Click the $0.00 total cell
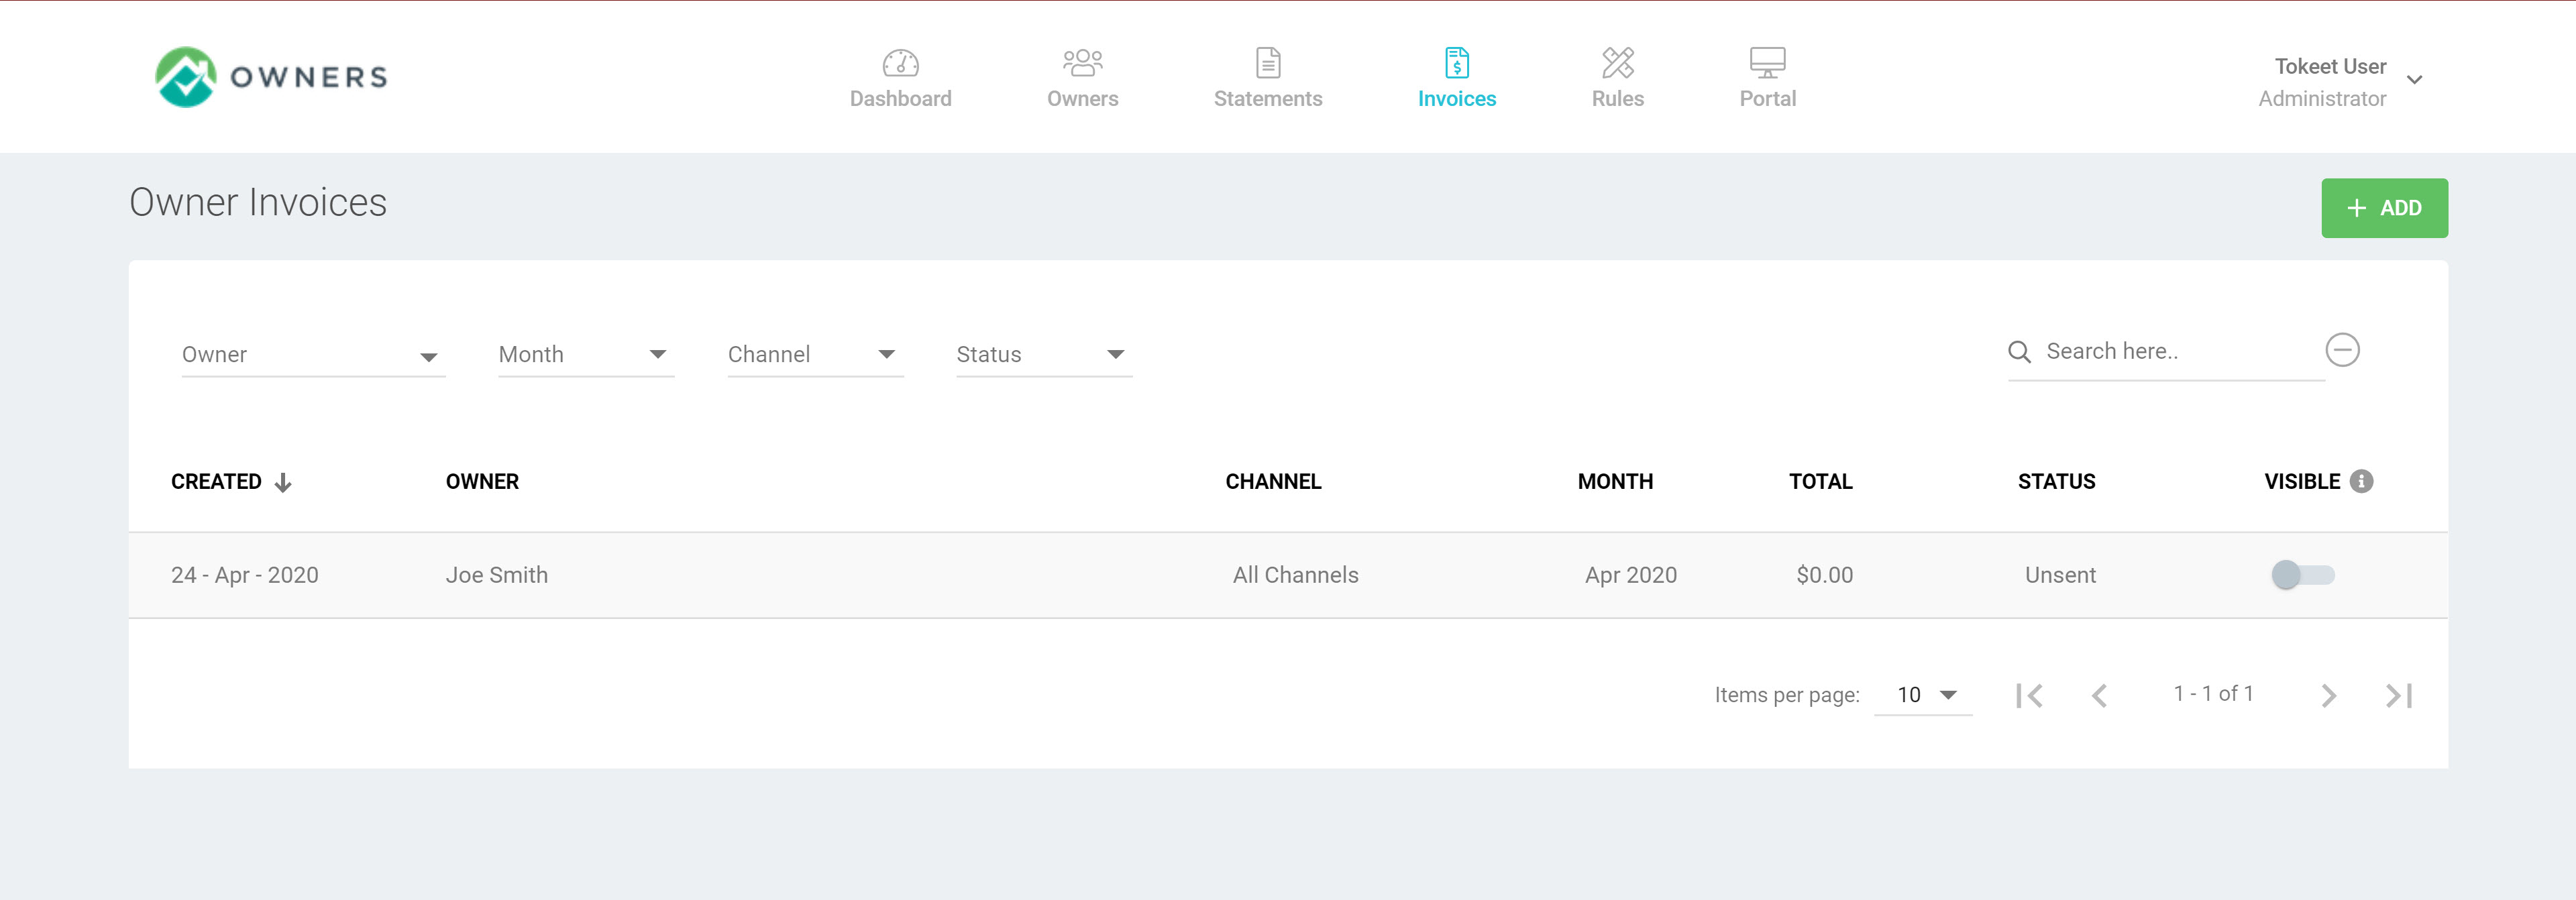Image resolution: width=2576 pixels, height=900 pixels. tap(1824, 575)
